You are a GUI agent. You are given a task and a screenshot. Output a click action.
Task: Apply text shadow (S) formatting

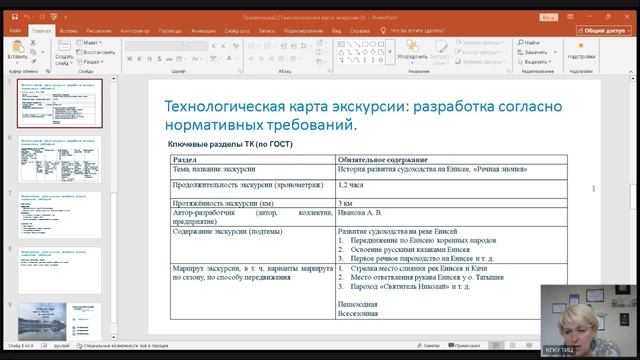click(159, 59)
